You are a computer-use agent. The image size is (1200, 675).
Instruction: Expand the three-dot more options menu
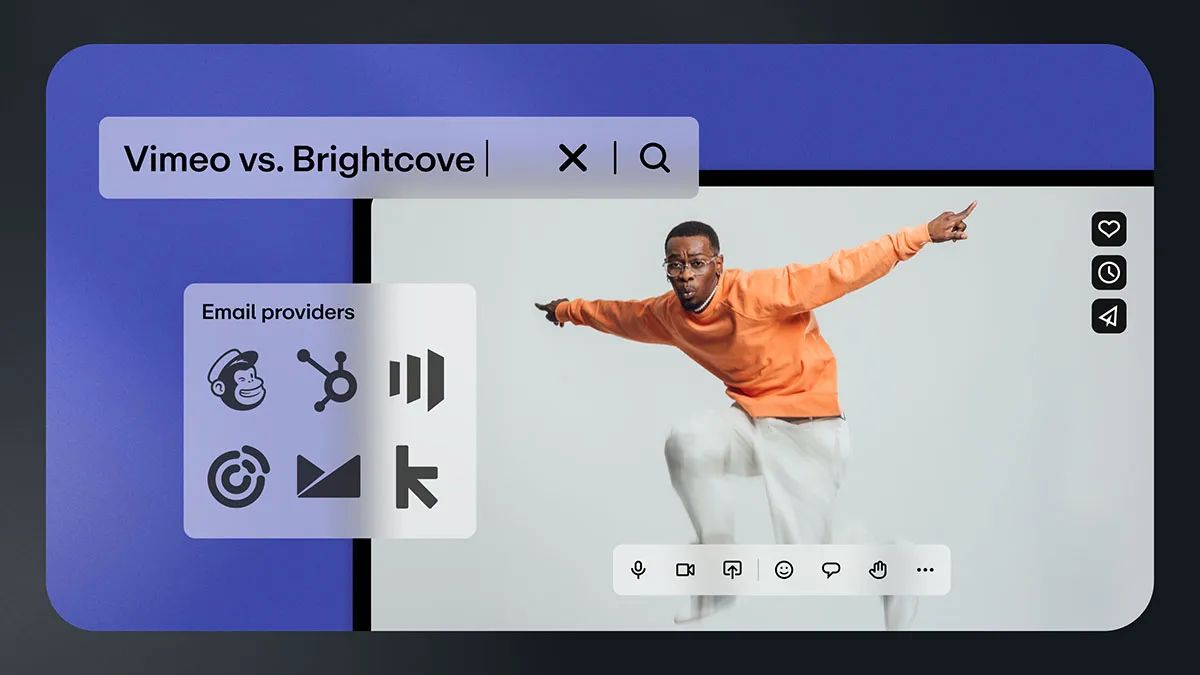click(925, 570)
